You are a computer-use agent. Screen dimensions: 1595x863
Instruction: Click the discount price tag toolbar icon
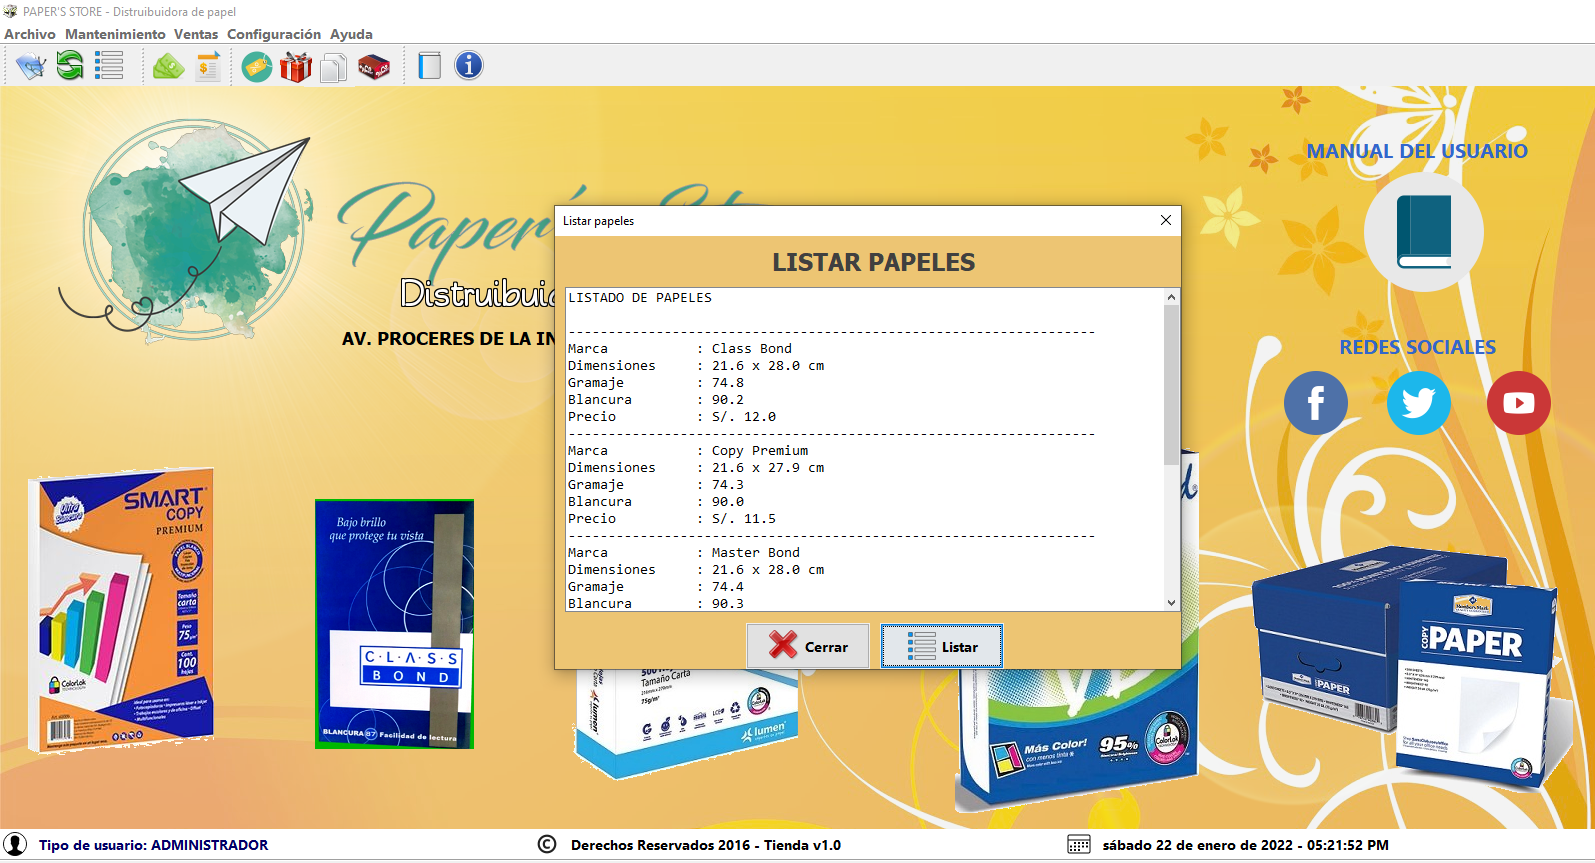pyautogui.click(x=257, y=66)
